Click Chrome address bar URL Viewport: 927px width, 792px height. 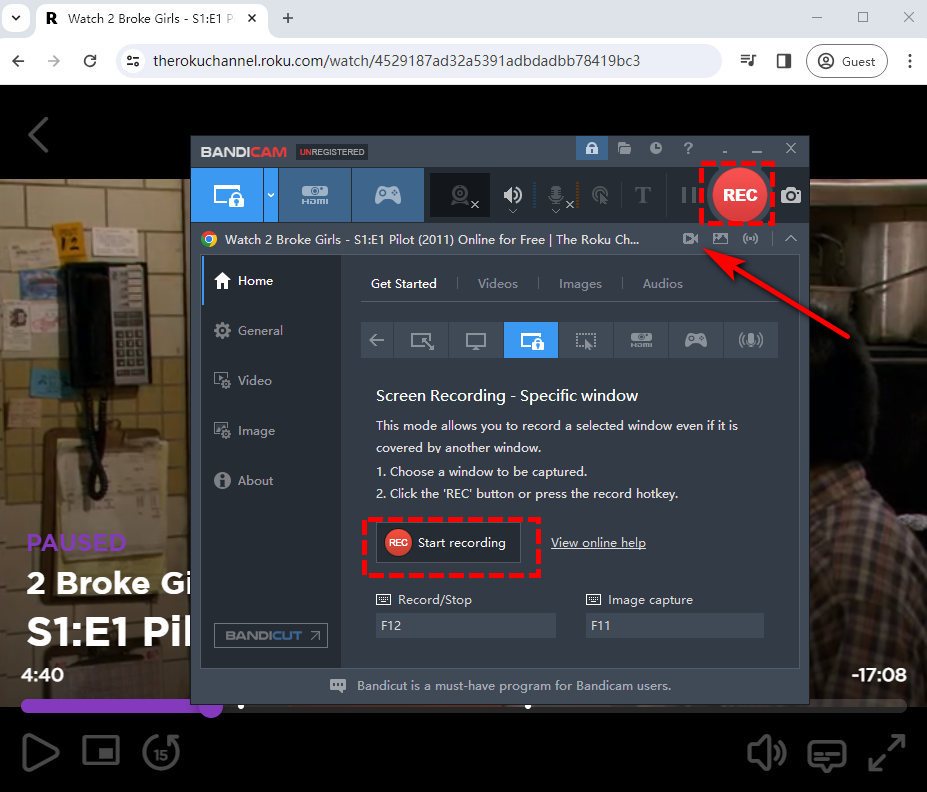396,61
